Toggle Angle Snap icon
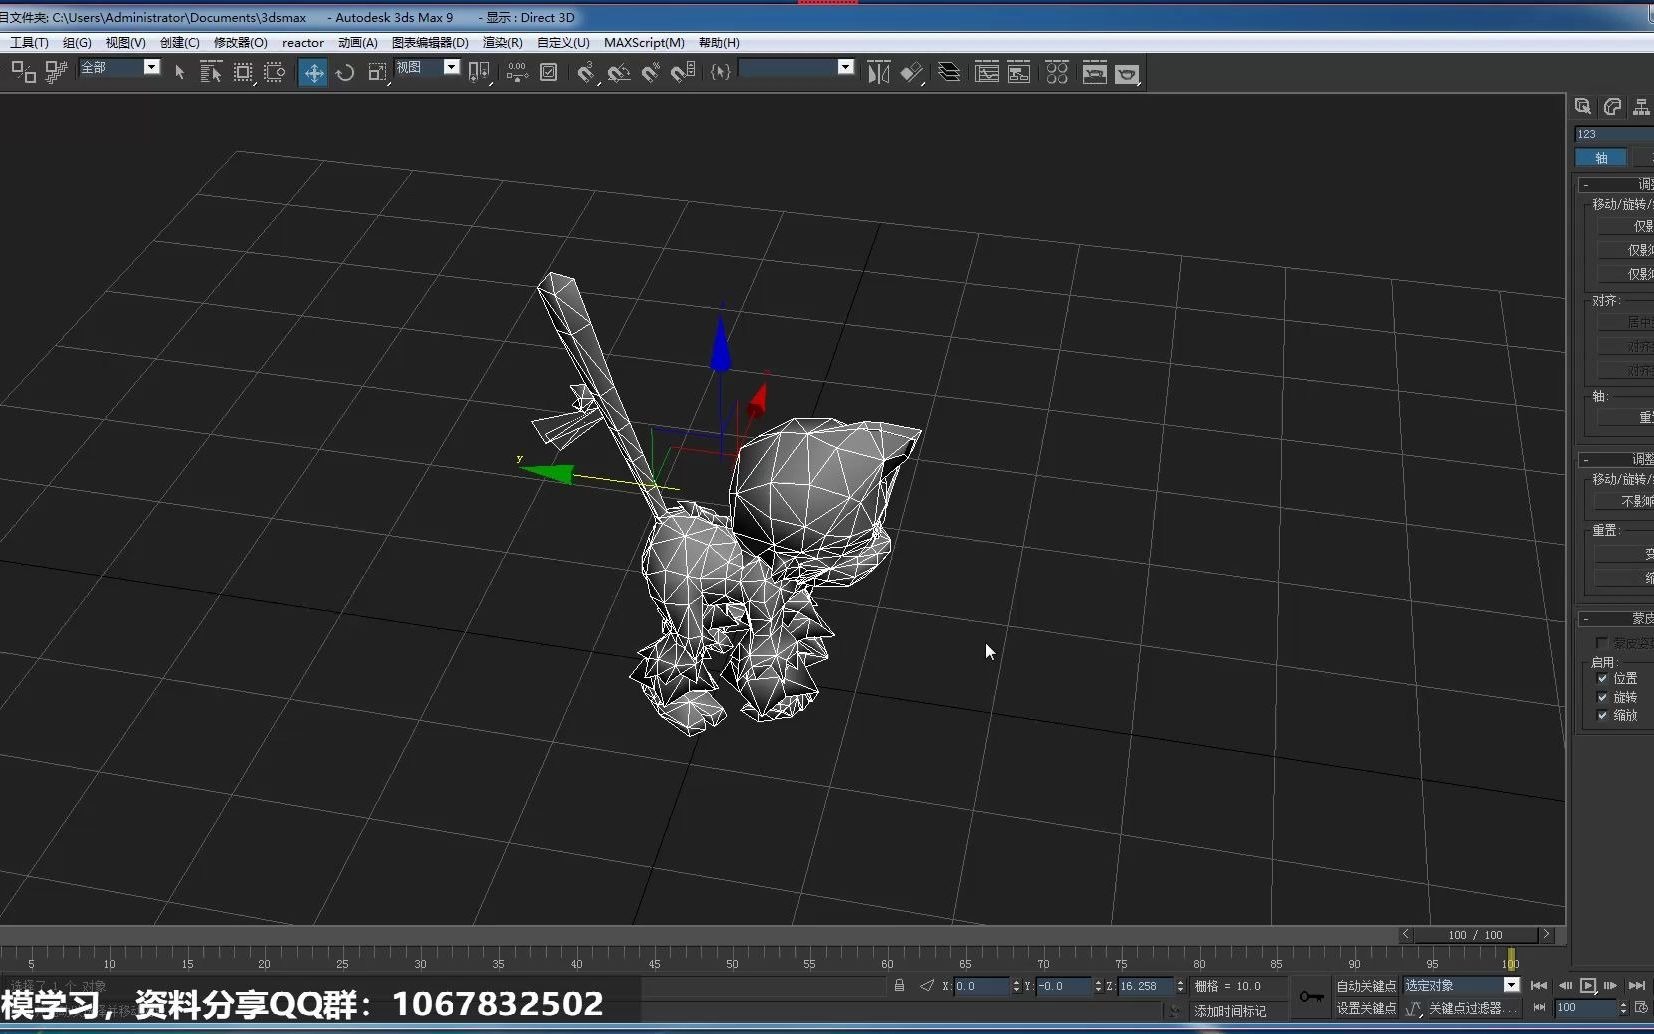Viewport: 1654px width, 1034px height. pyautogui.click(x=619, y=72)
